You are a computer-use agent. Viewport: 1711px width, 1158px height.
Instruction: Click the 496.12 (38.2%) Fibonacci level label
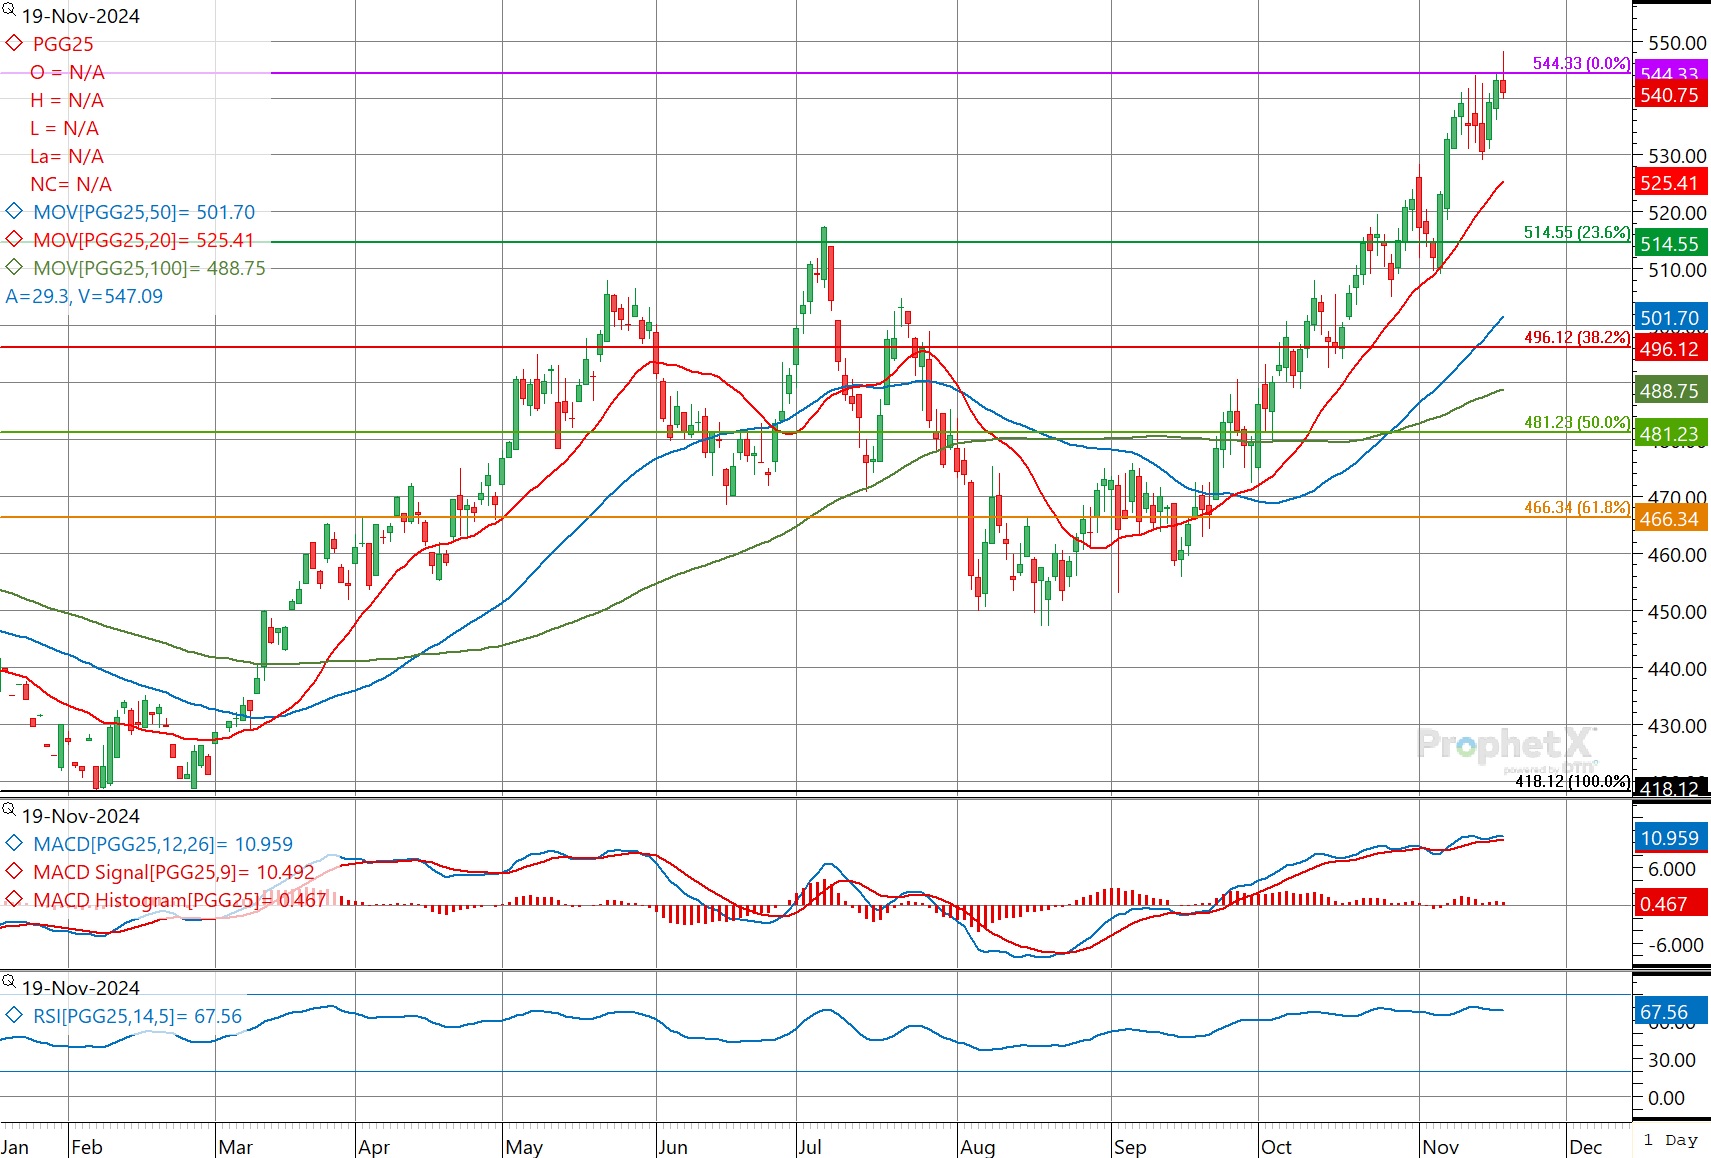[1577, 337]
